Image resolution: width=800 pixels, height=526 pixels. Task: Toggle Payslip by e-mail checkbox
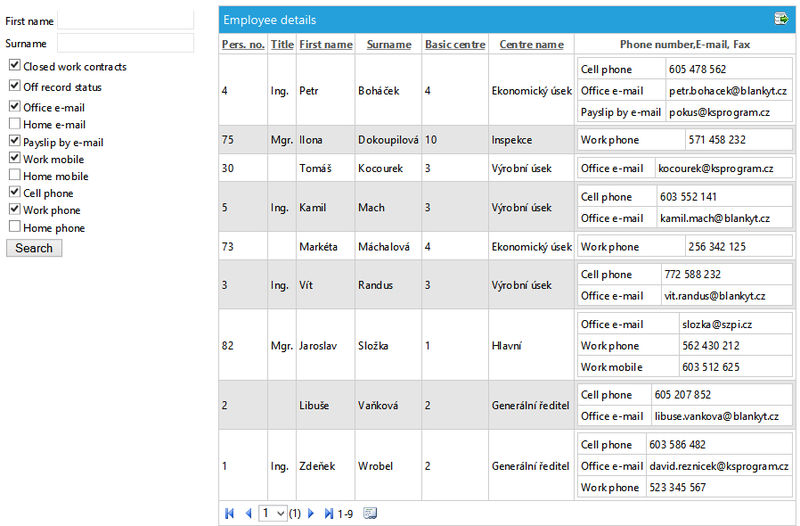pyautogui.click(x=15, y=141)
